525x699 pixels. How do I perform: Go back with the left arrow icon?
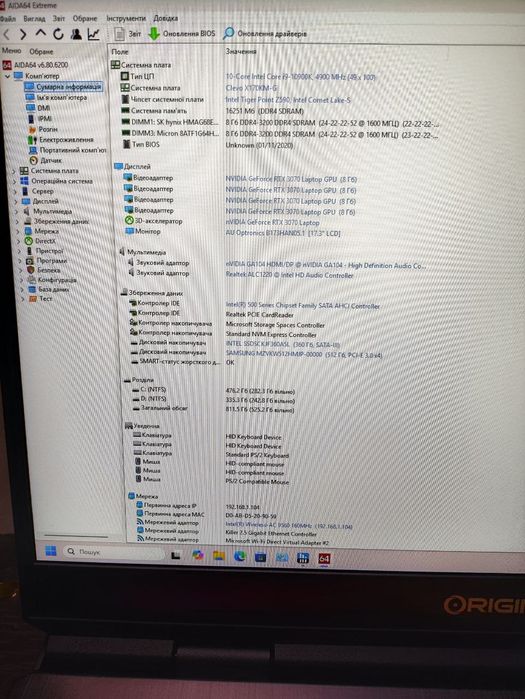[7, 34]
